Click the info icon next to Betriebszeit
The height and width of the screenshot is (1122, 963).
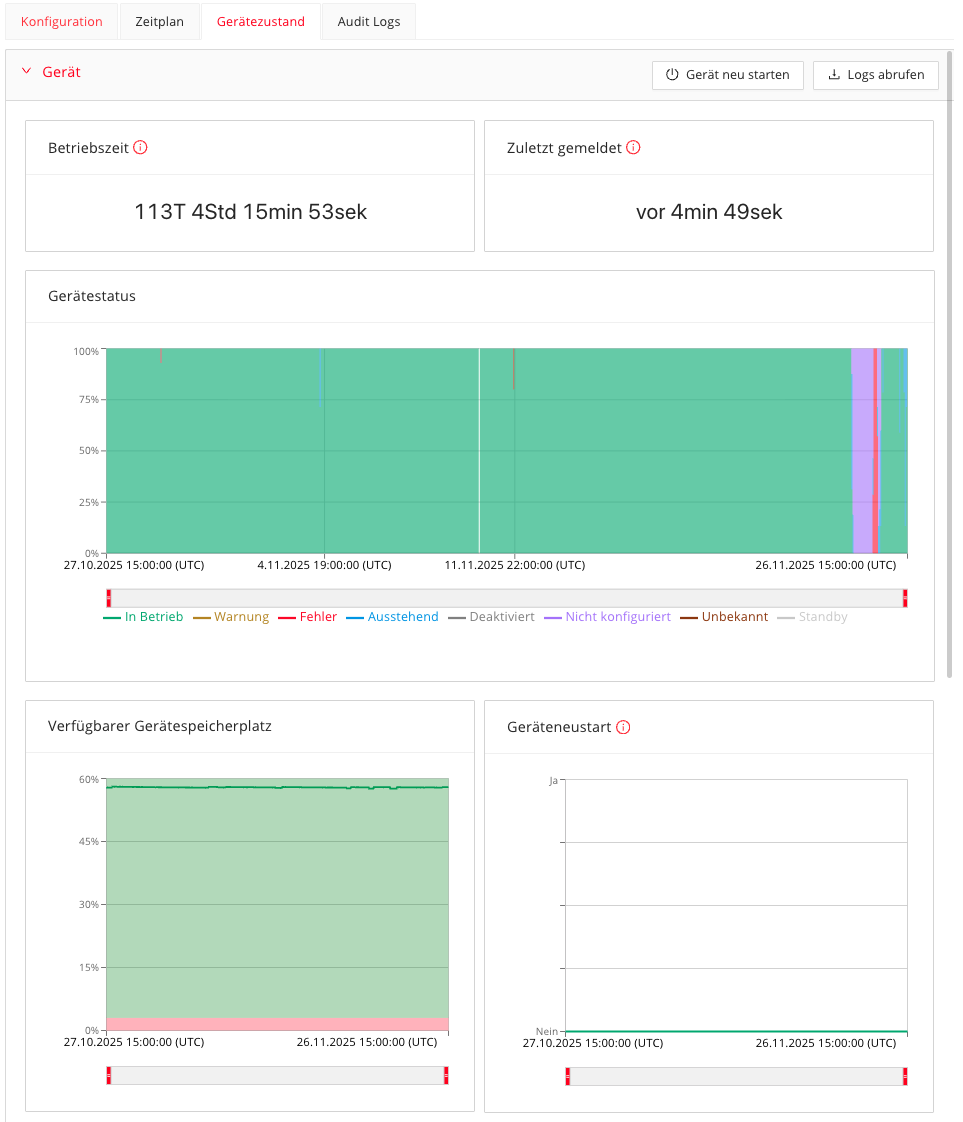(x=140, y=147)
